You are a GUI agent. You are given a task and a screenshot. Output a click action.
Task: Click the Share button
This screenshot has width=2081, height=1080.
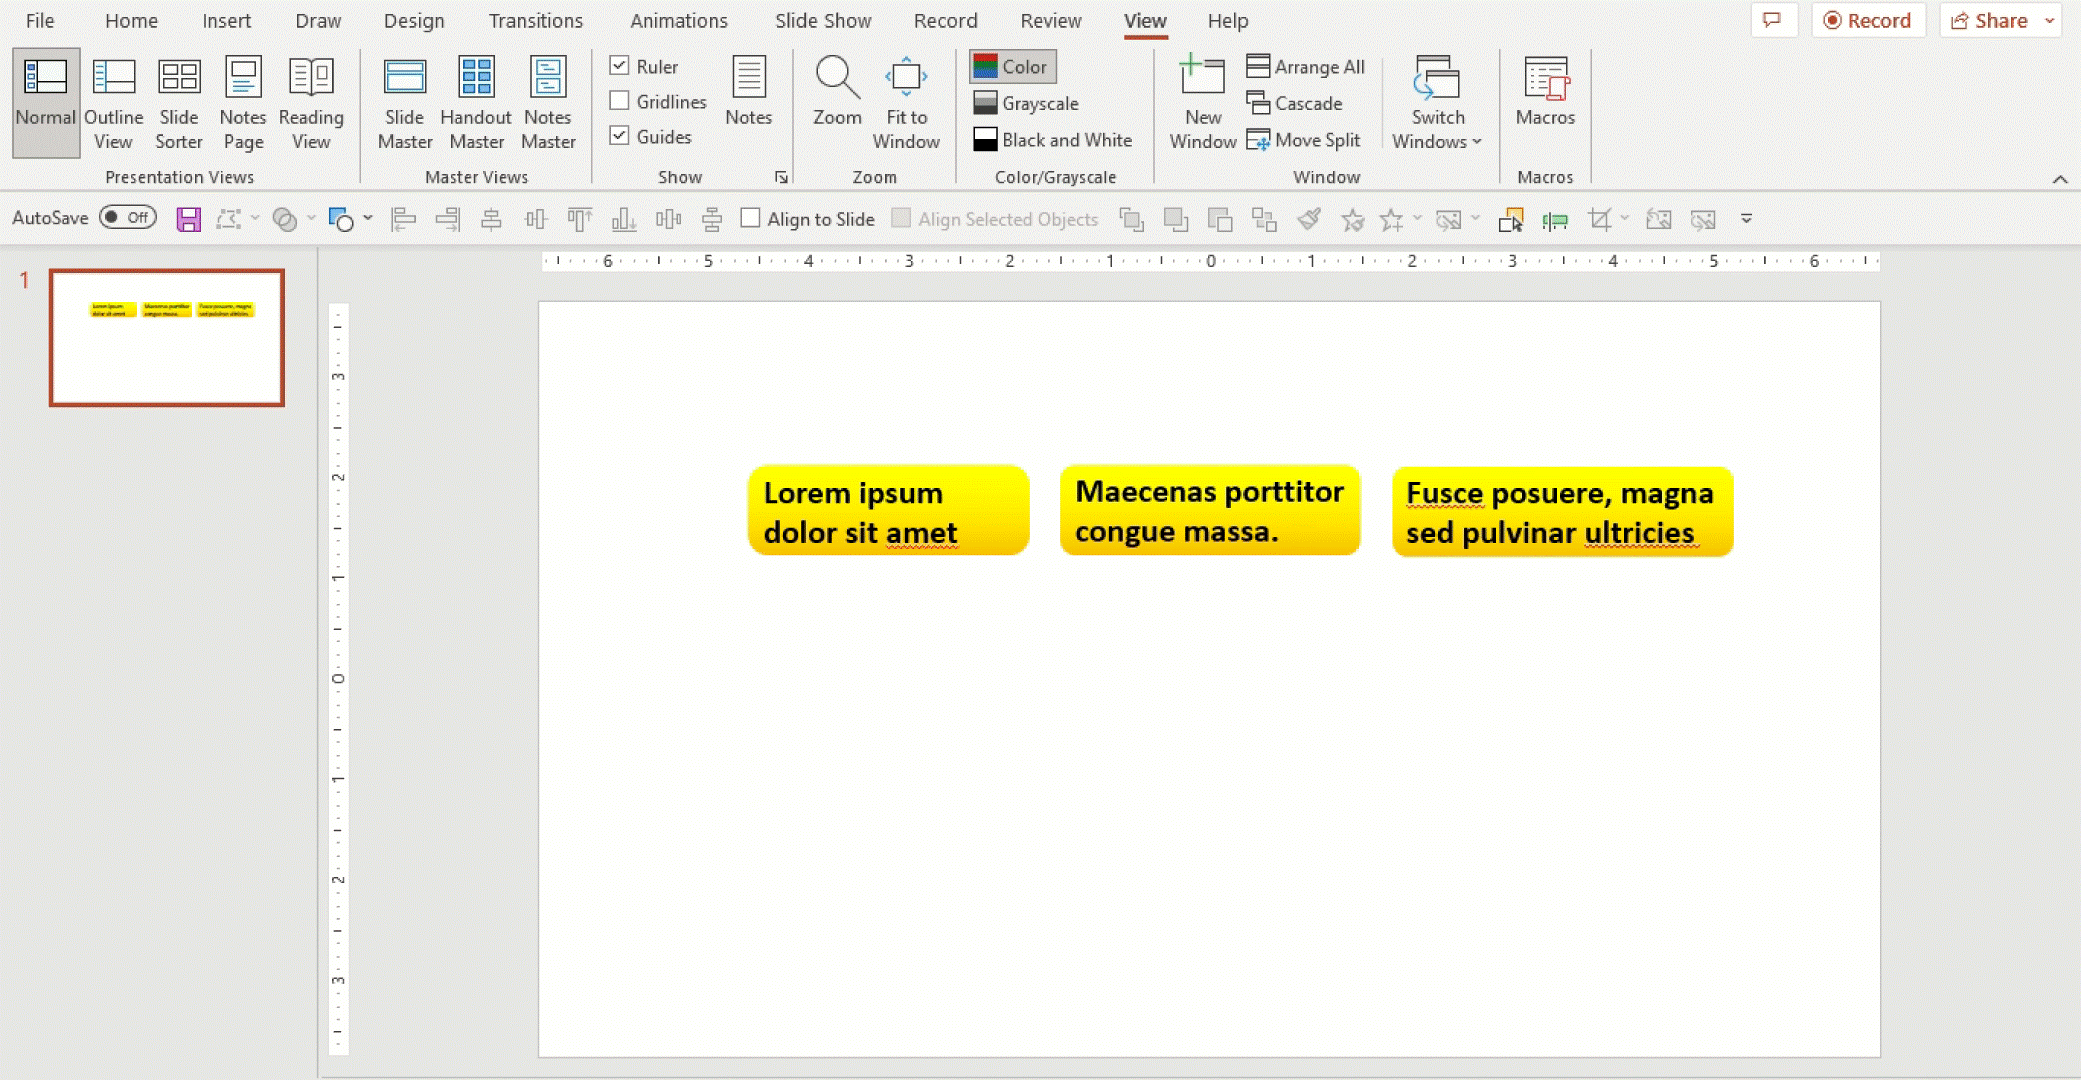pyautogui.click(x=1989, y=21)
